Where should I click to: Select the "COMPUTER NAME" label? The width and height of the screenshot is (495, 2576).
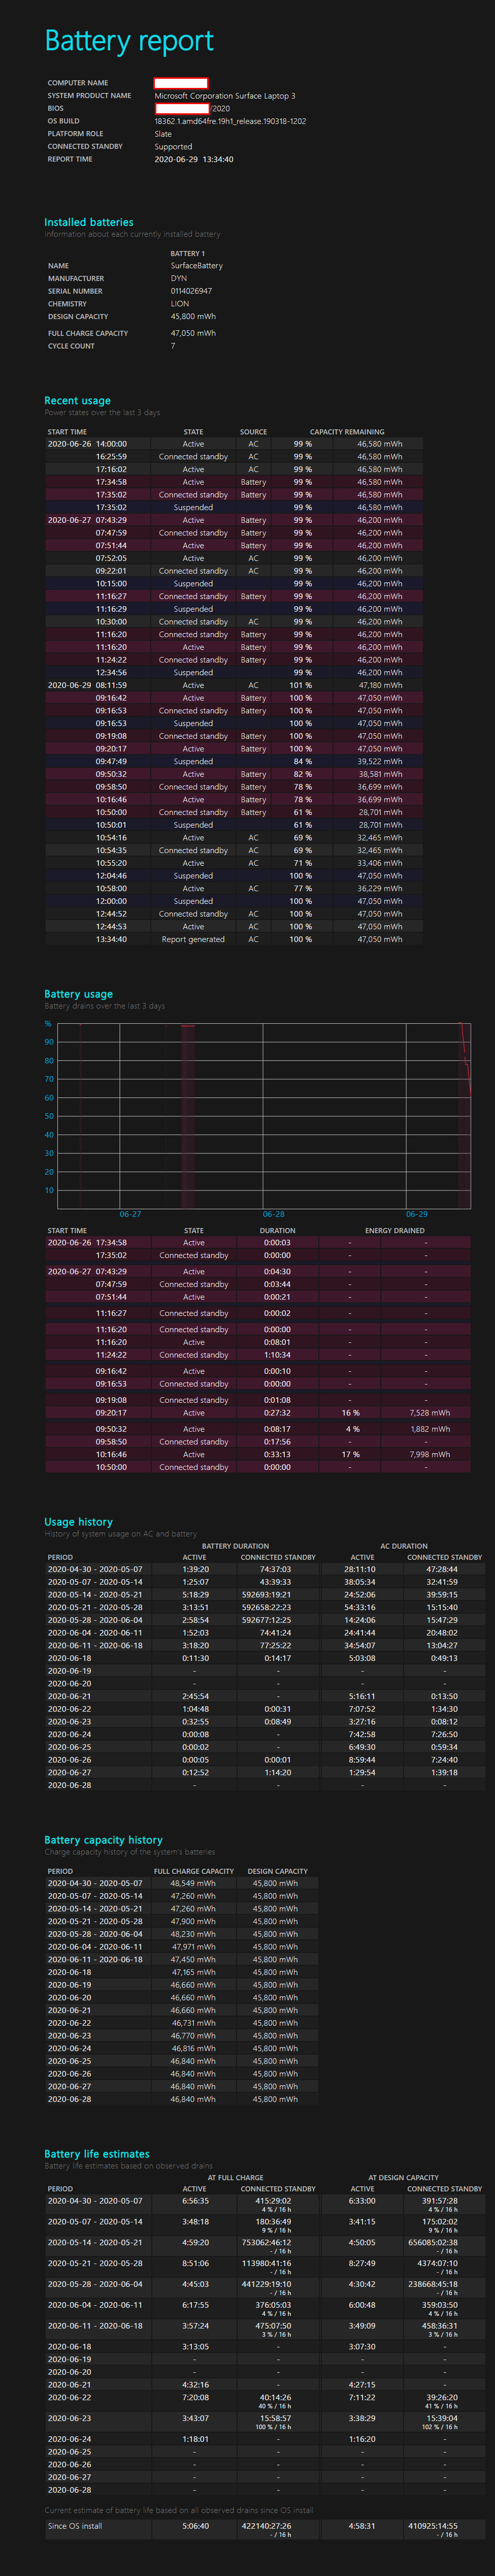(78, 83)
